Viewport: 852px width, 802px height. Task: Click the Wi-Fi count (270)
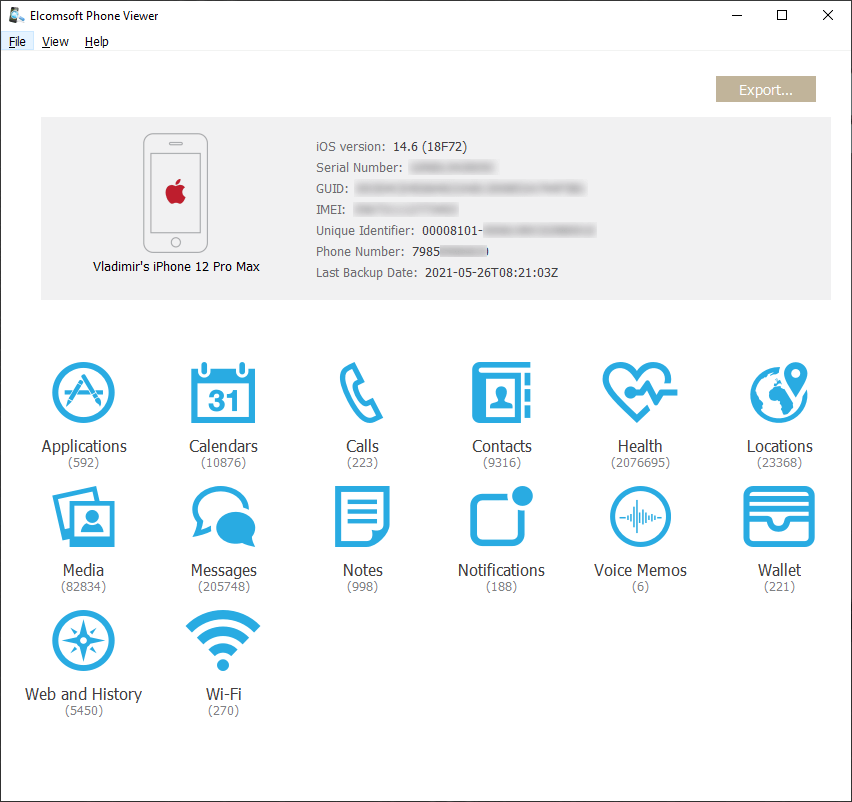click(x=223, y=710)
